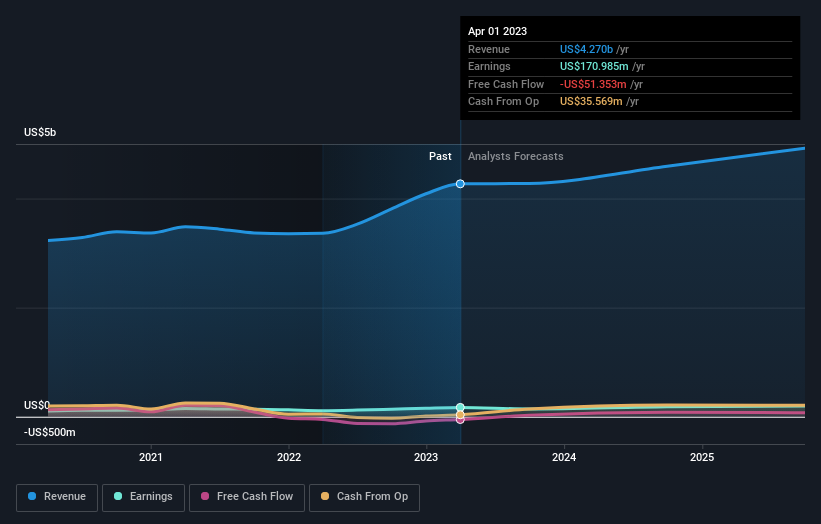
Task: Click the US$170.985m earnings value
Action: (x=594, y=66)
